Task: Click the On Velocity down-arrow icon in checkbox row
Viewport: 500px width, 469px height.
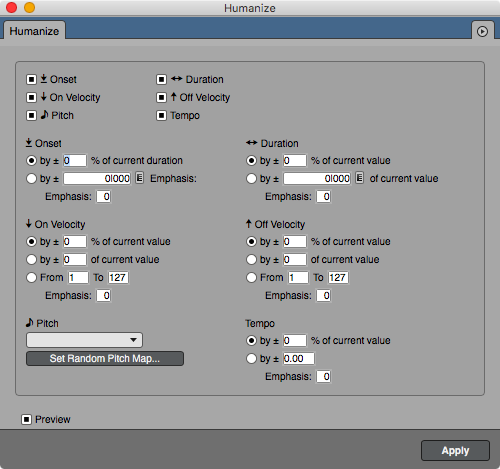Action: click(43, 97)
